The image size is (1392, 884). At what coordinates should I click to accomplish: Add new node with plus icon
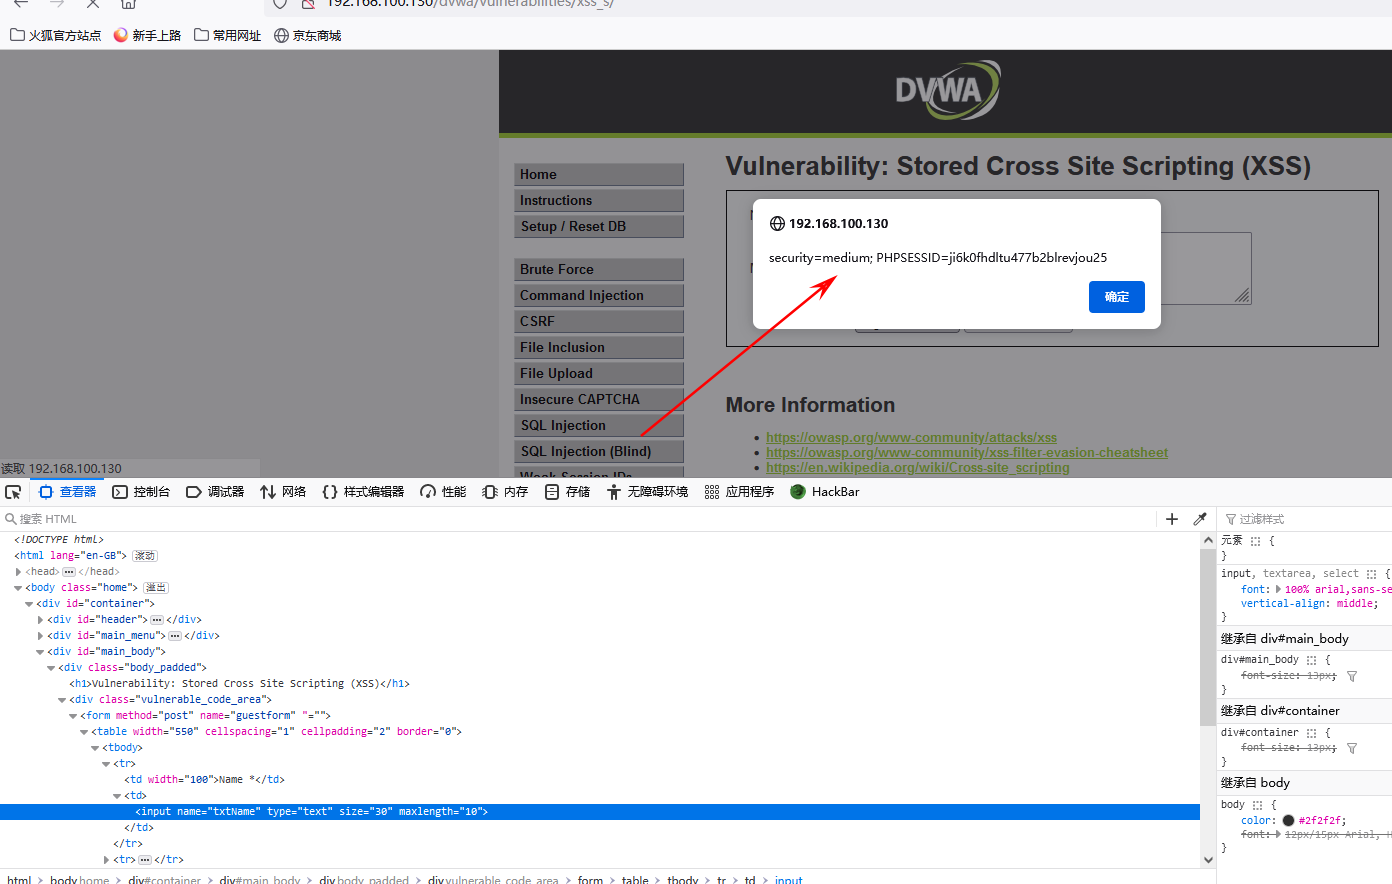1172,519
